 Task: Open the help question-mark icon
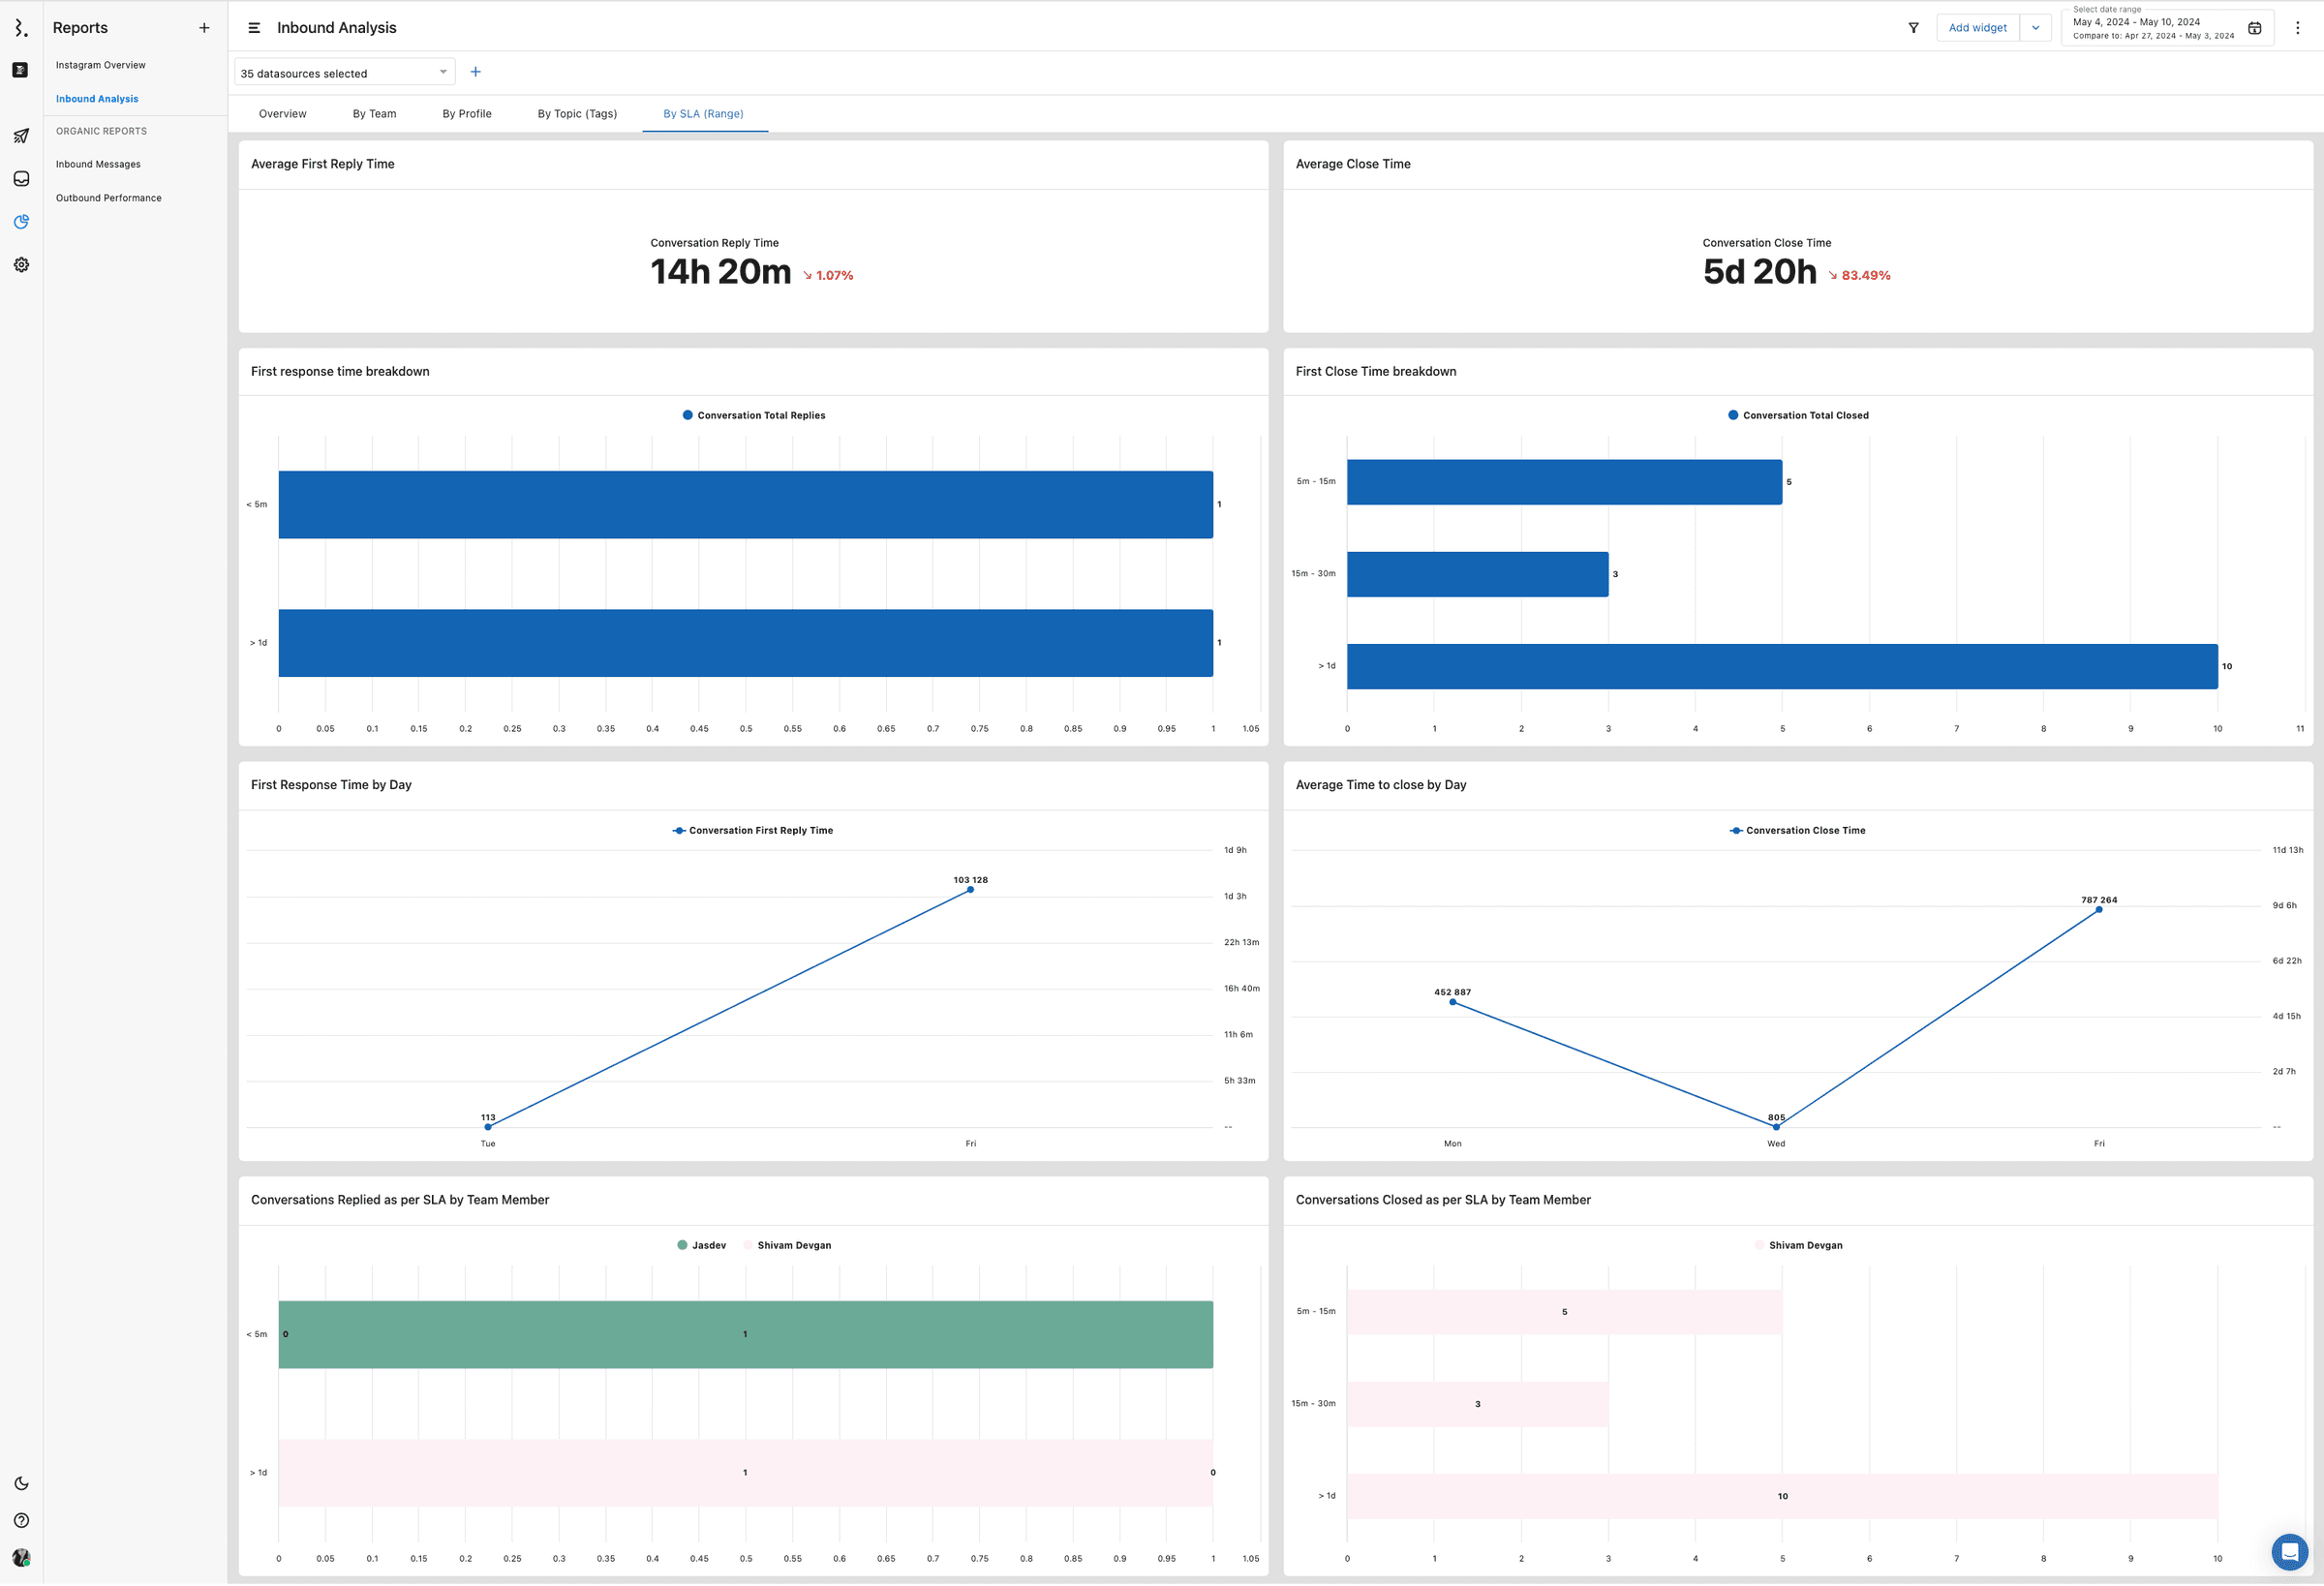pyautogui.click(x=21, y=1521)
